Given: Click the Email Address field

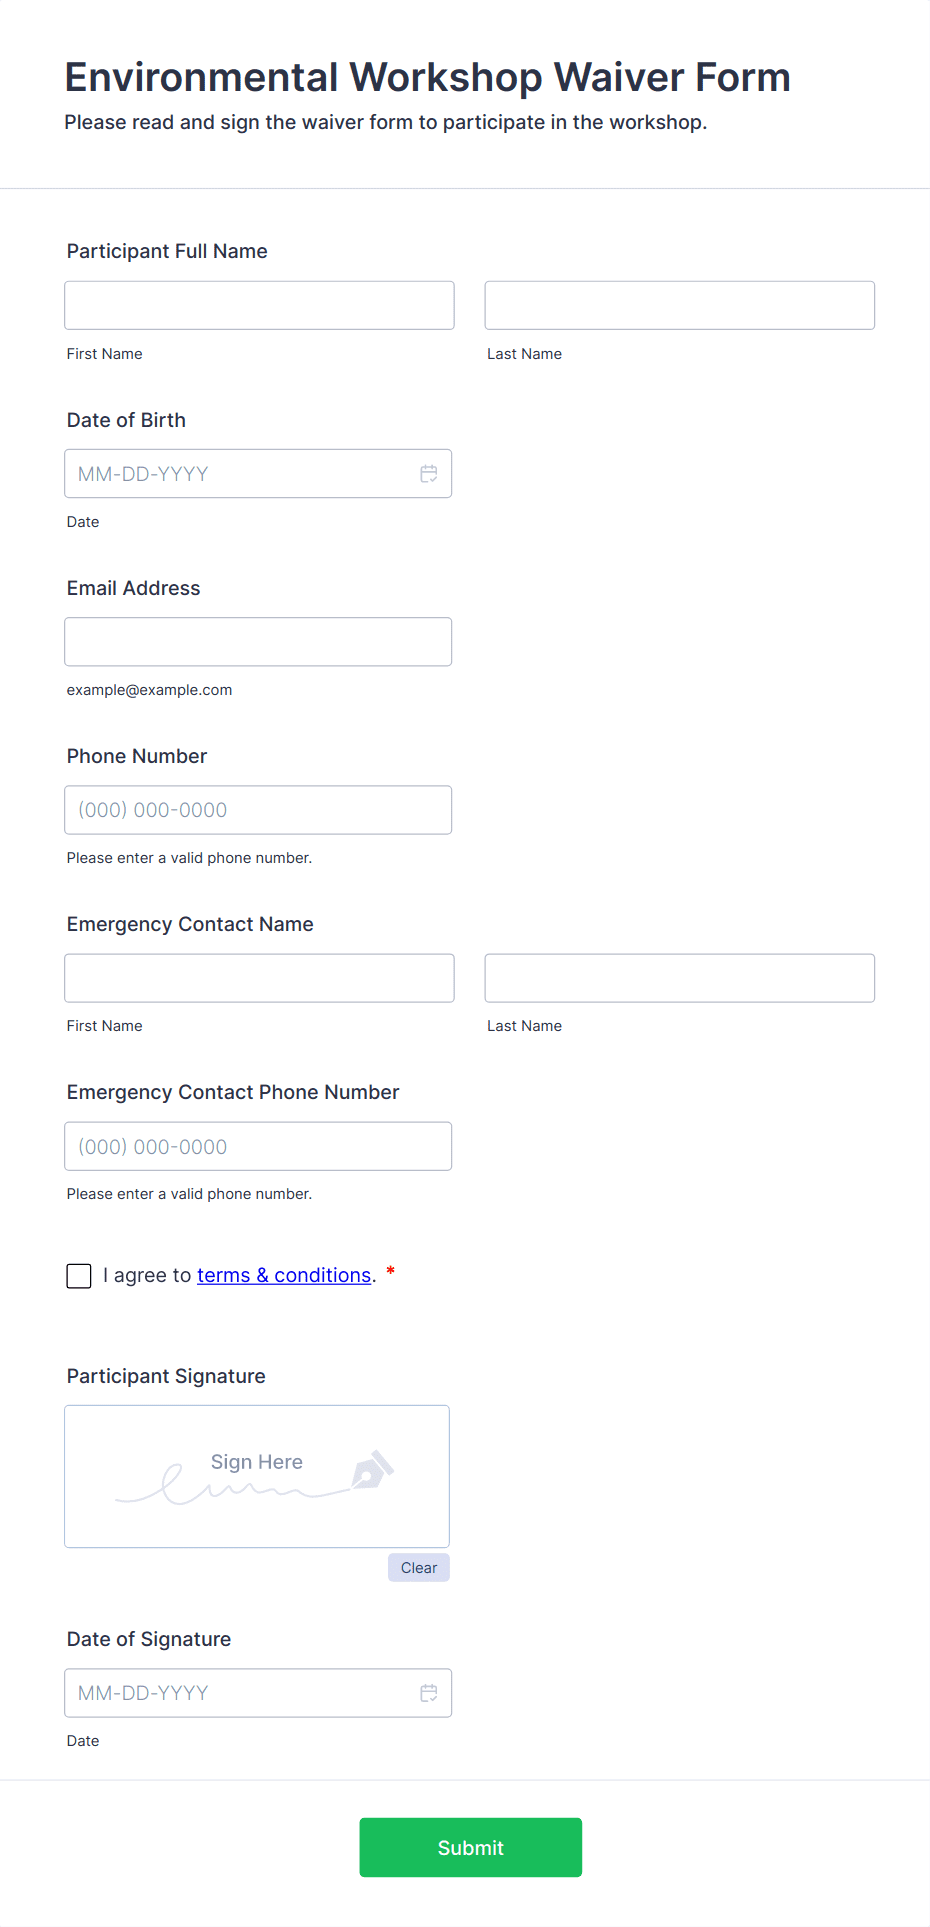Looking at the screenshot, I should coord(258,642).
